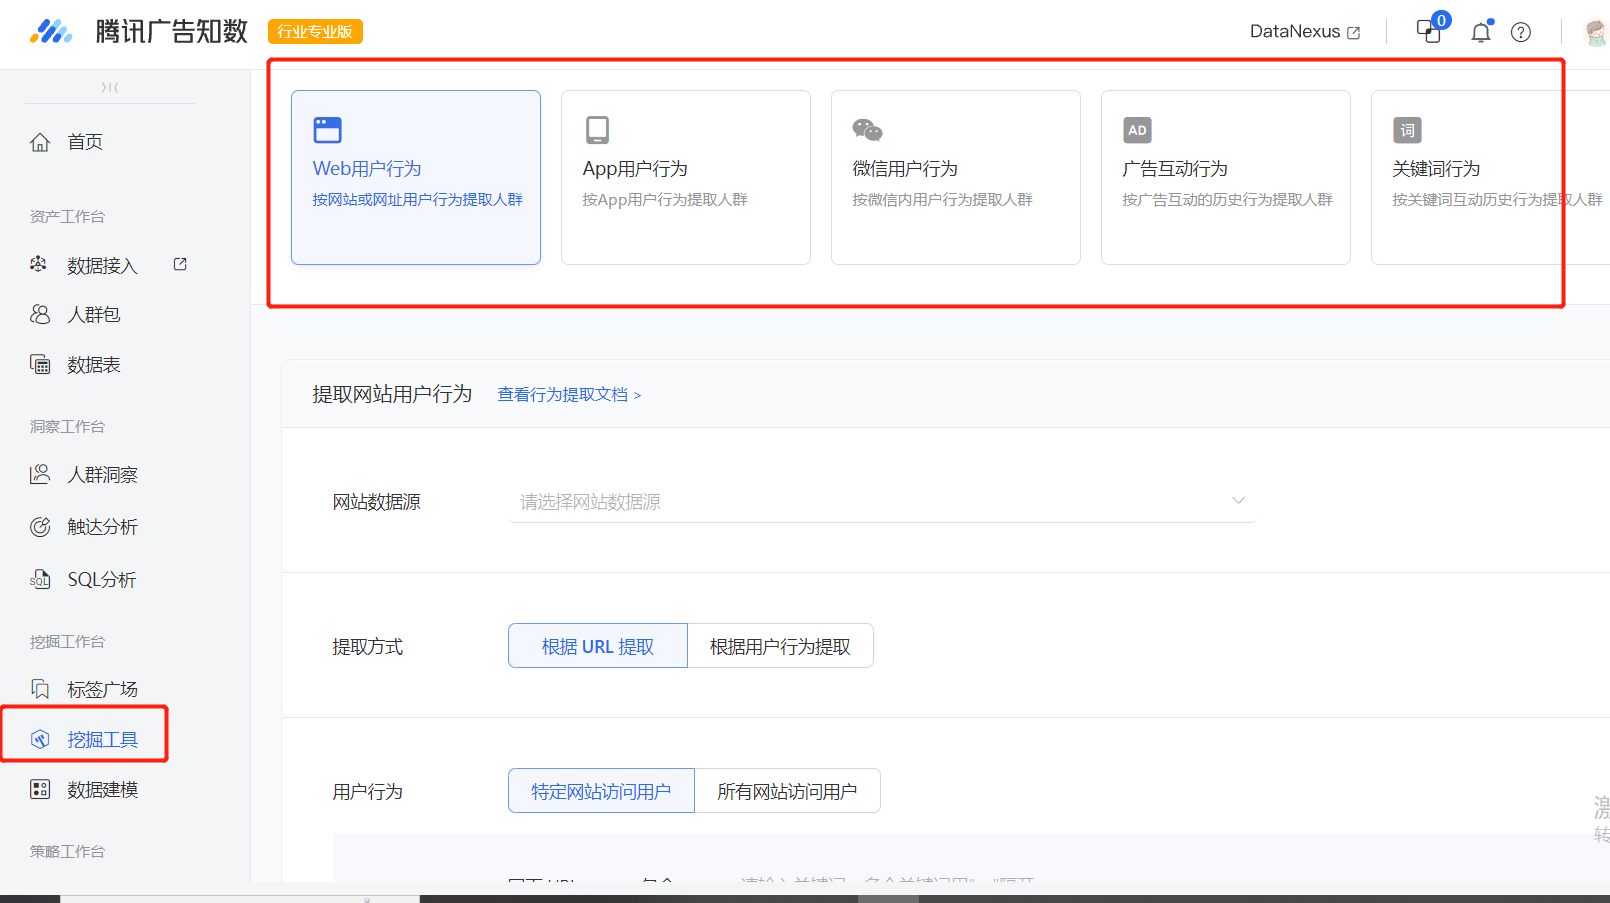Viewport: 1610px width, 903px height.
Task: Open 人群洞察 in sidebar
Action: point(102,475)
